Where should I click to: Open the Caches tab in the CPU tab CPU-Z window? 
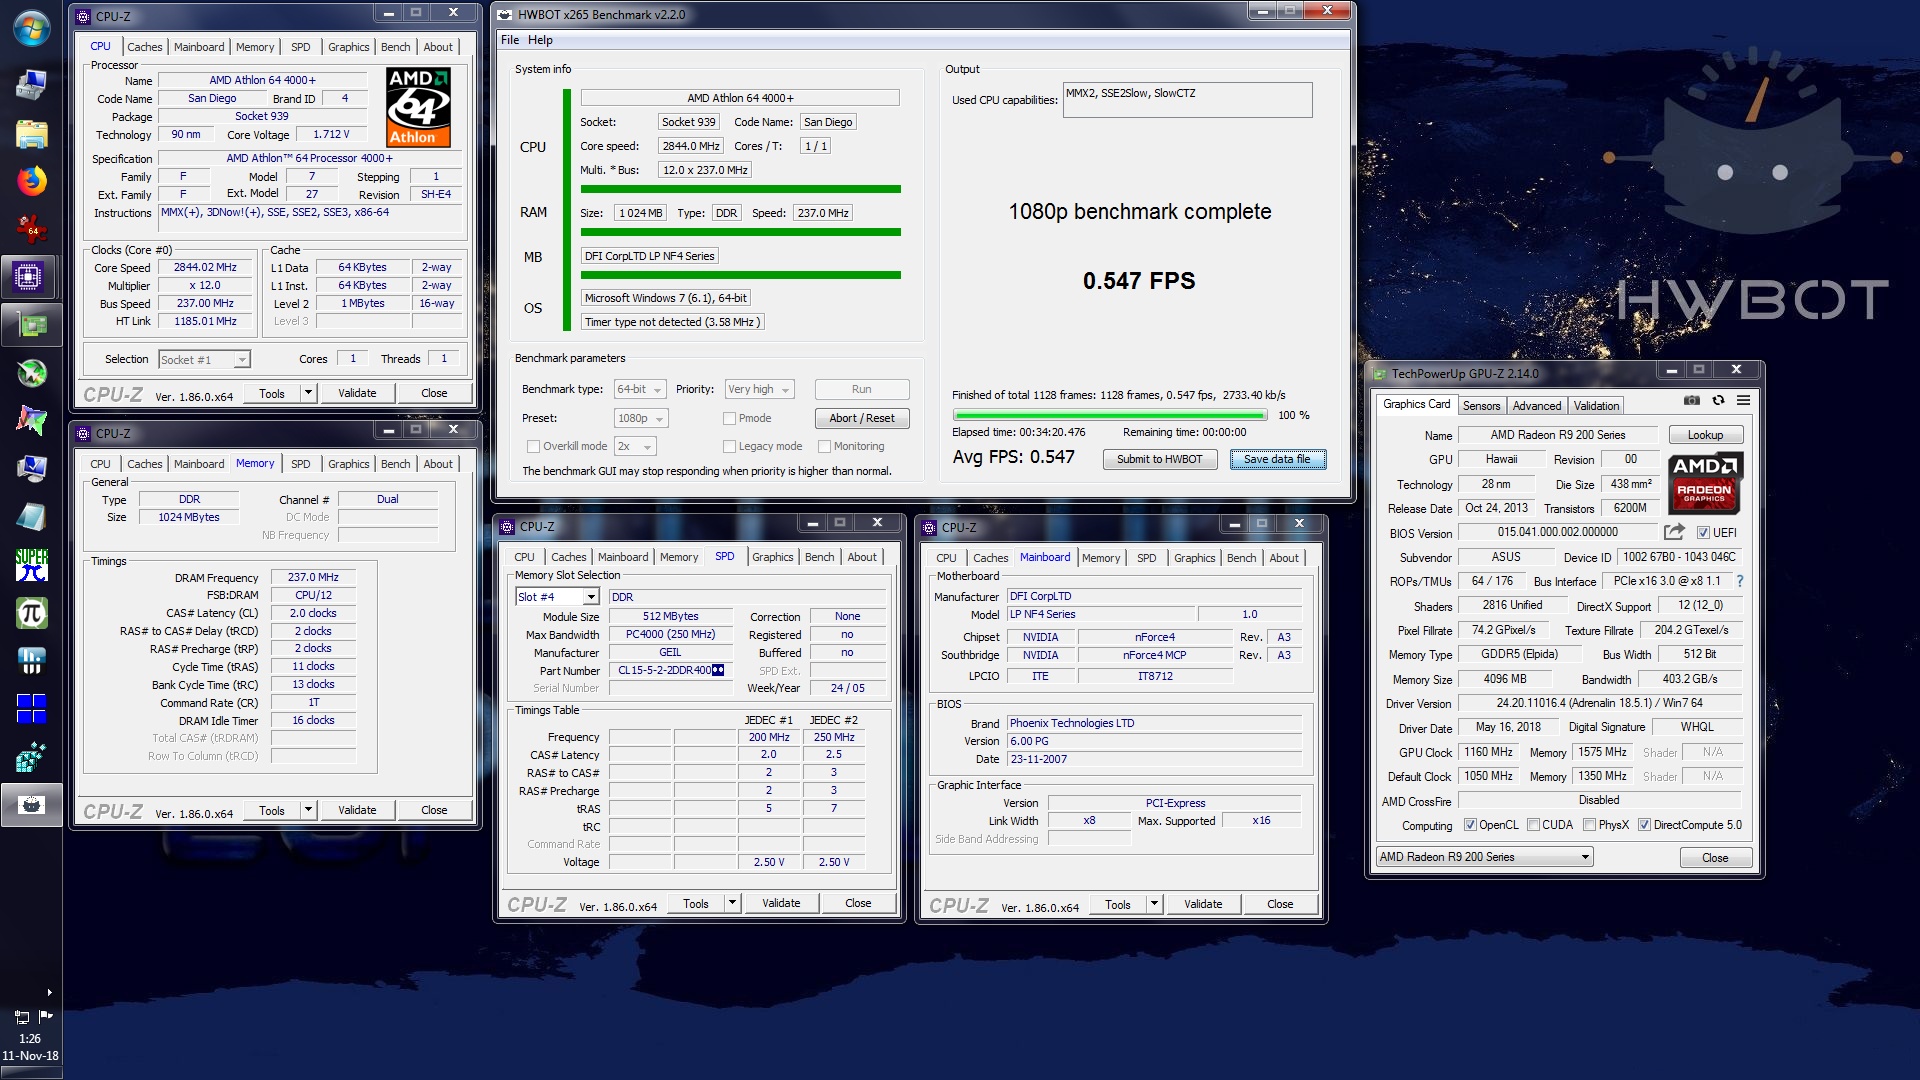pos(144,47)
